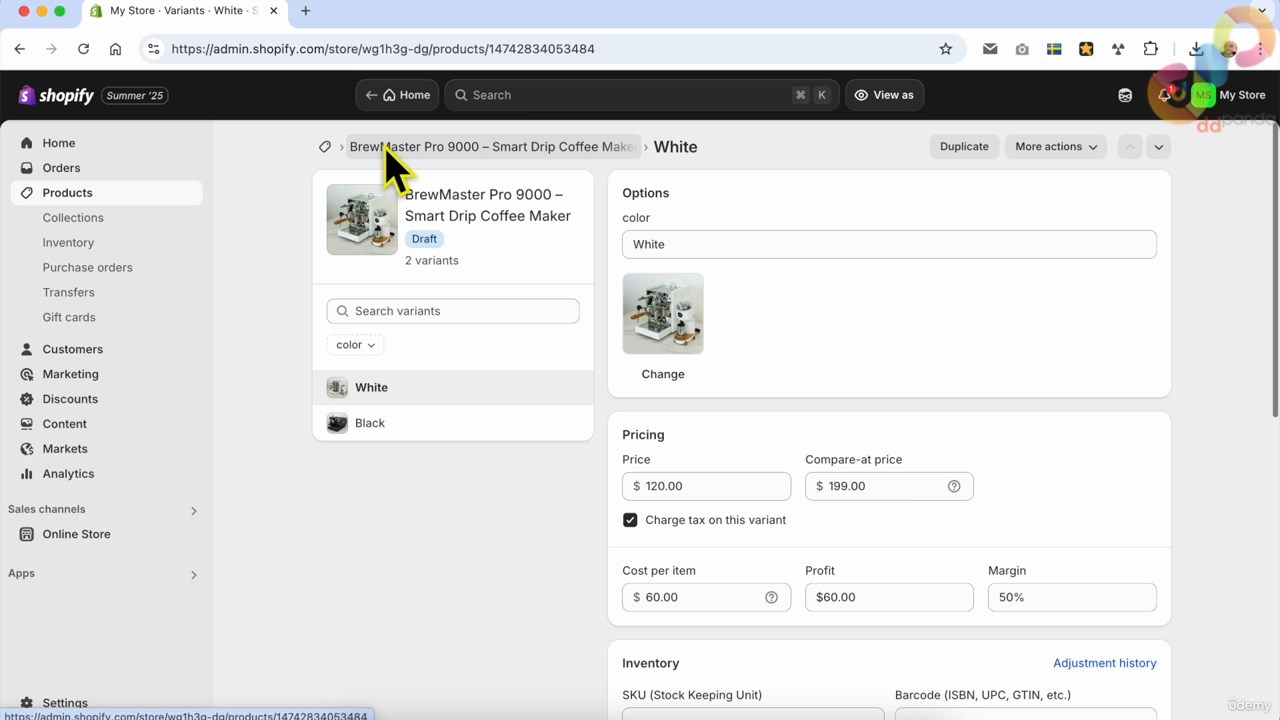This screenshot has width=1280, height=720.
Task: Open the color filter dropdown
Action: click(x=355, y=345)
